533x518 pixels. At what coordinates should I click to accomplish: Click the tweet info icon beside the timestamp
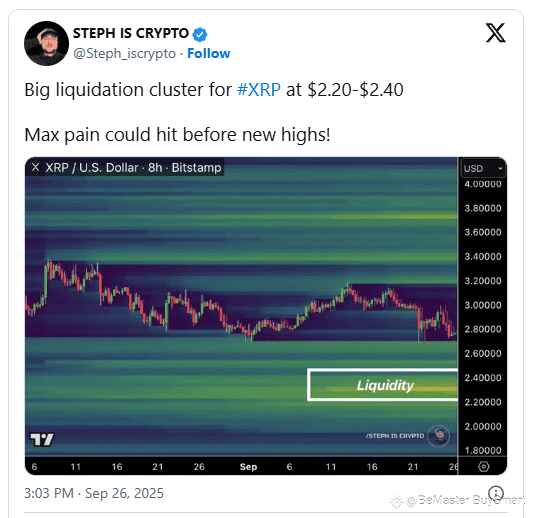pyautogui.click(x=496, y=493)
